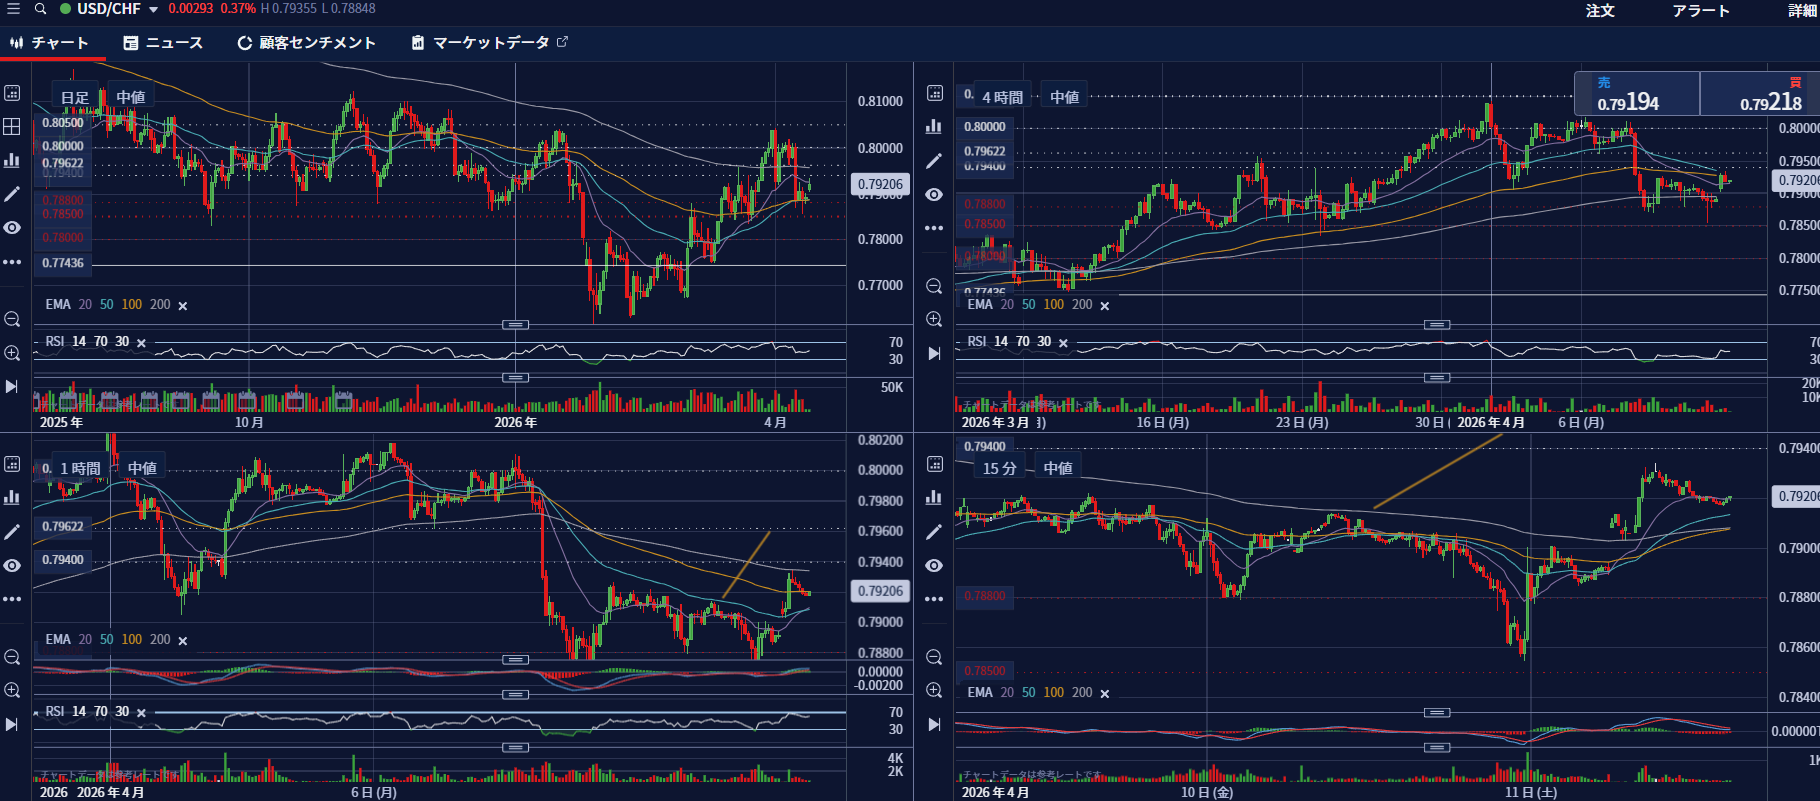This screenshot has height=801, width=1820.
Task: Open the 中値 price type dropdown on daily chart
Action: pyautogui.click(x=131, y=97)
